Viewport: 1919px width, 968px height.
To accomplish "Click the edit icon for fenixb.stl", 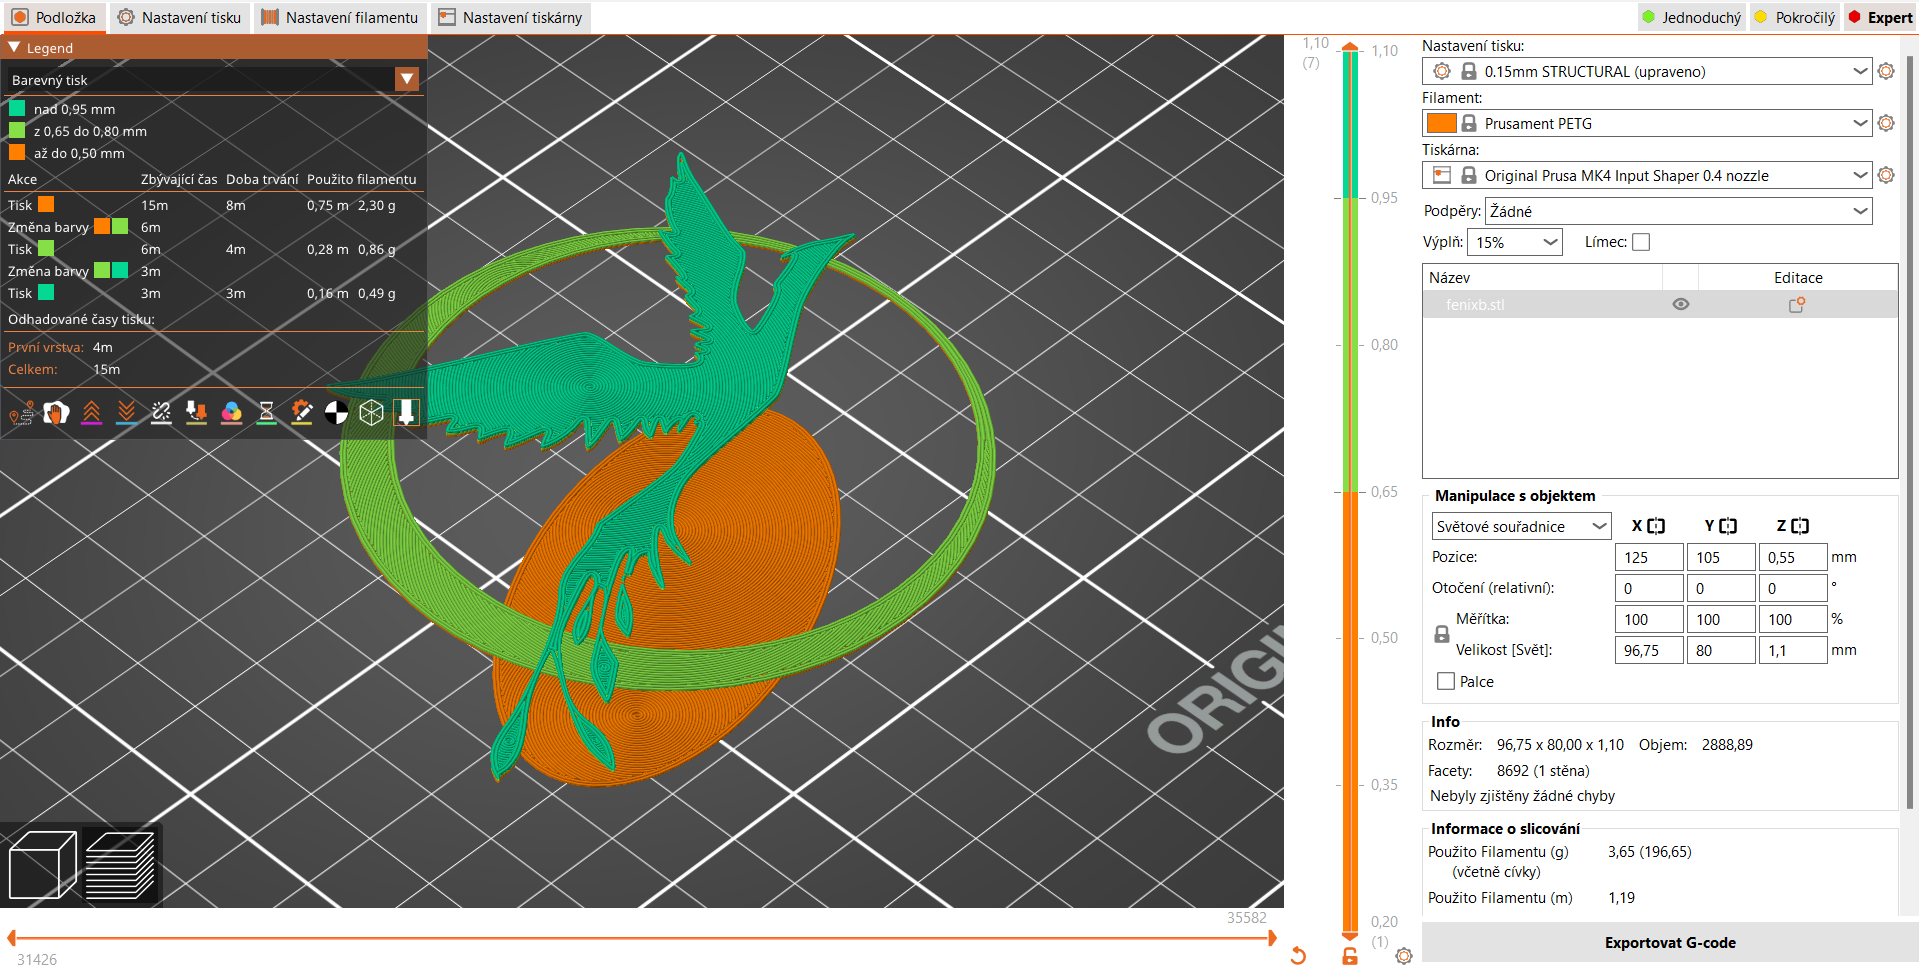I will coord(1797,305).
